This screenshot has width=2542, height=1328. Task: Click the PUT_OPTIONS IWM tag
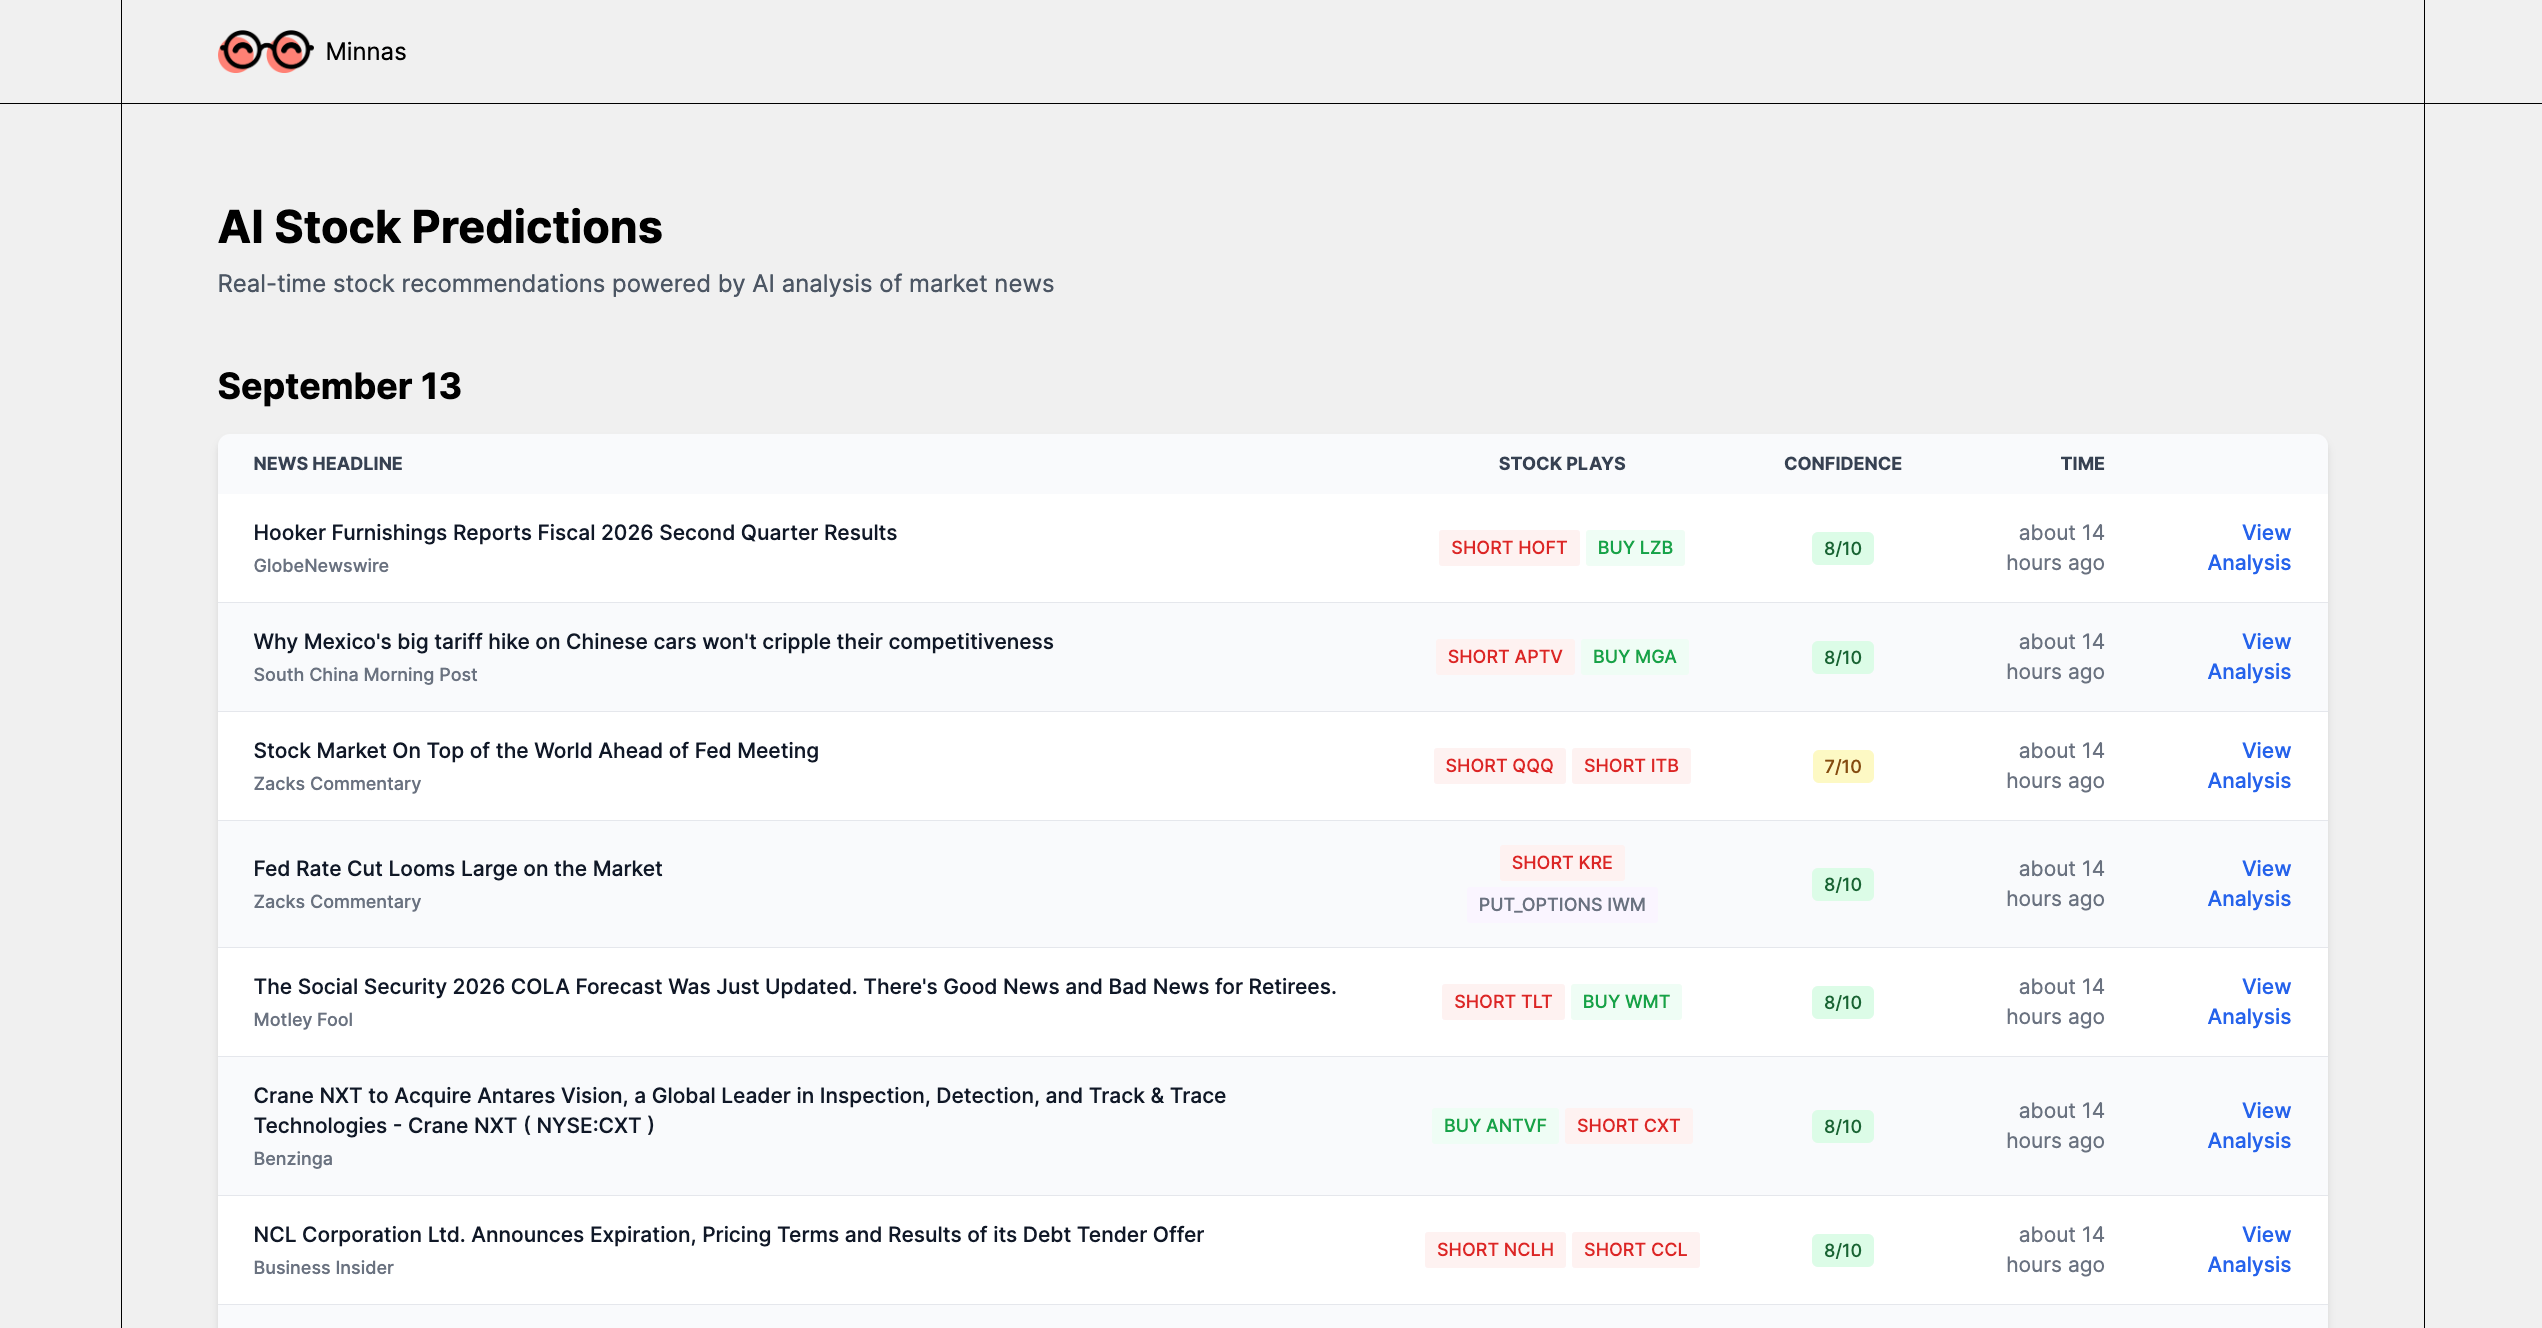(1561, 905)
